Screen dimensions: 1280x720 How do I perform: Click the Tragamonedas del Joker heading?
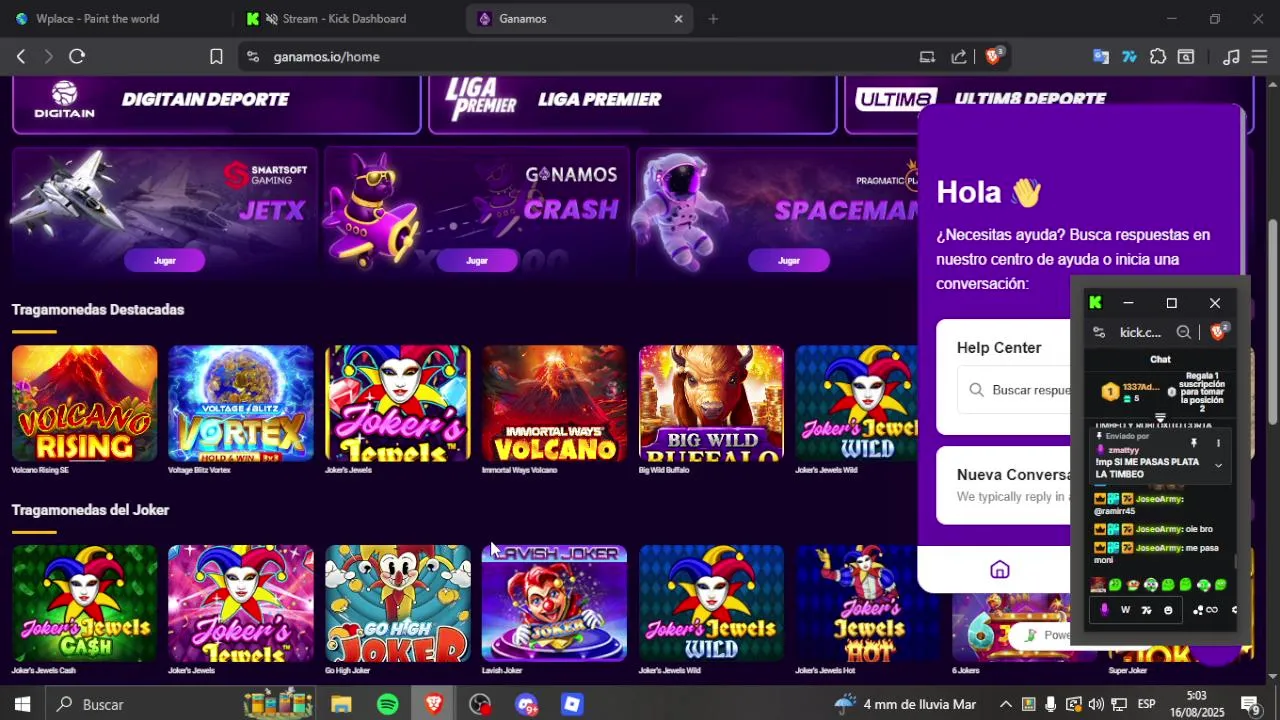pyautogui.click(x=90, y=510)
